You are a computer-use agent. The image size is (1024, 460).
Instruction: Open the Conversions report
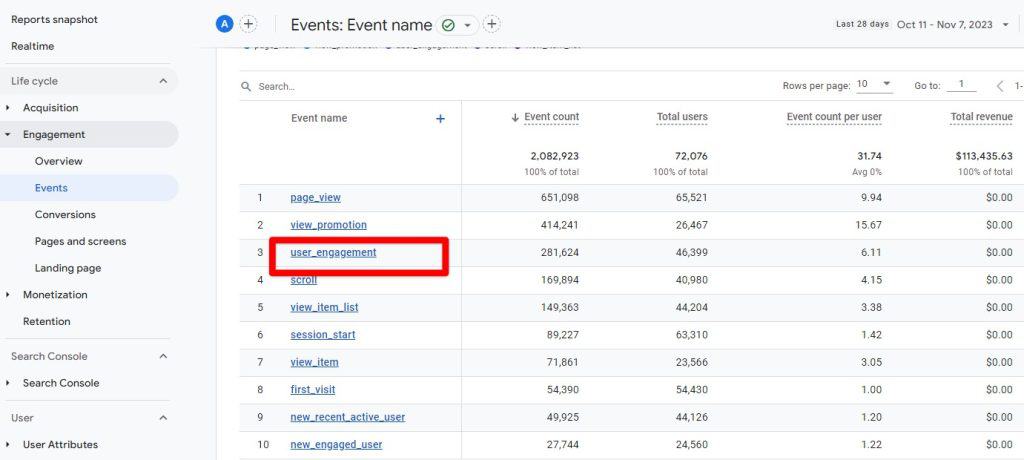click(x=65, y=215)
